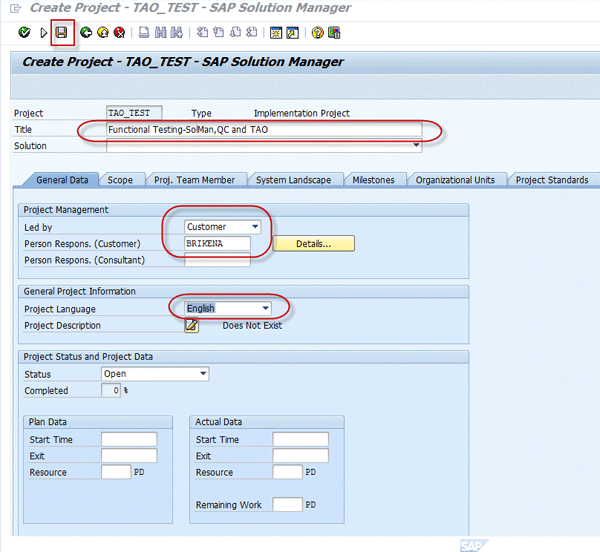Switch to the General Data tab
Viewport: 600px width, 552px height.
pos(62,180)
